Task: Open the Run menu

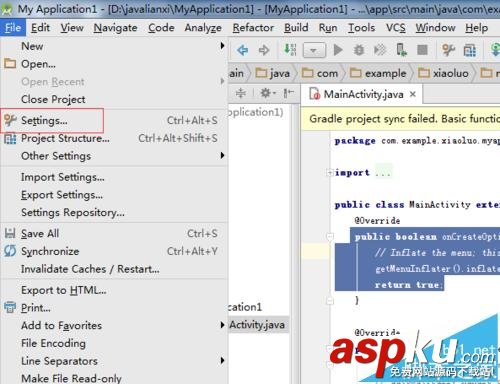Action: tap(328, 28)
